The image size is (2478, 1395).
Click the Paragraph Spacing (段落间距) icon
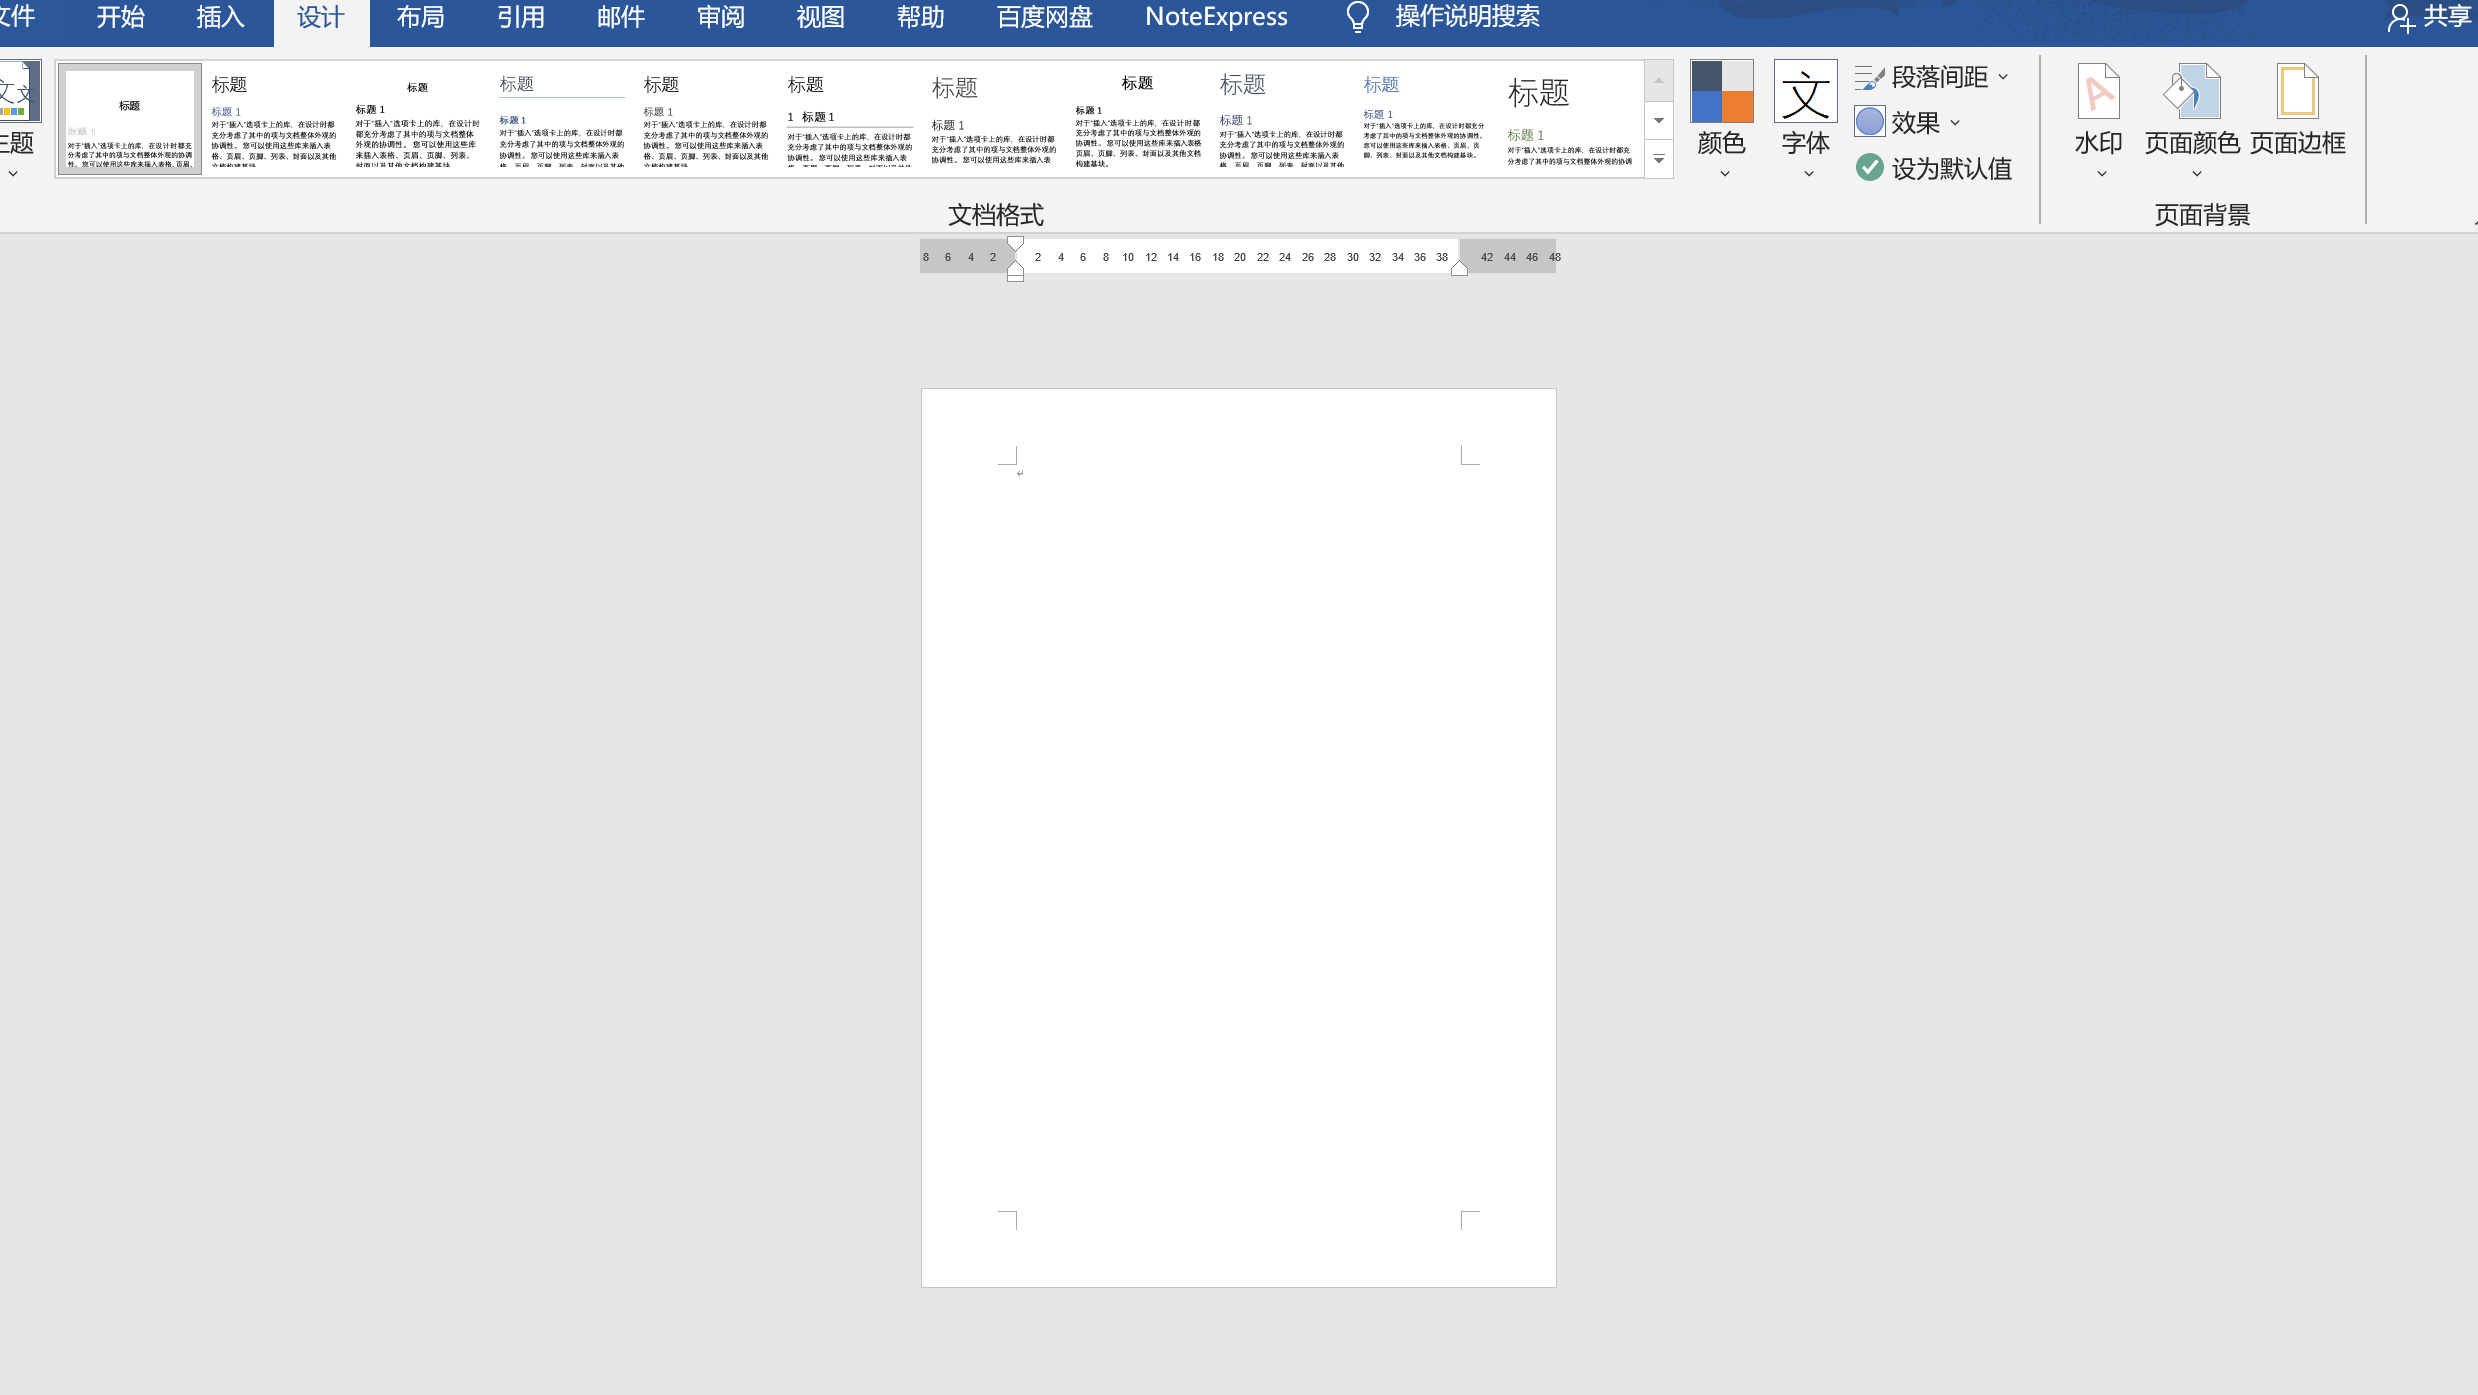[x=1869, y=77]
